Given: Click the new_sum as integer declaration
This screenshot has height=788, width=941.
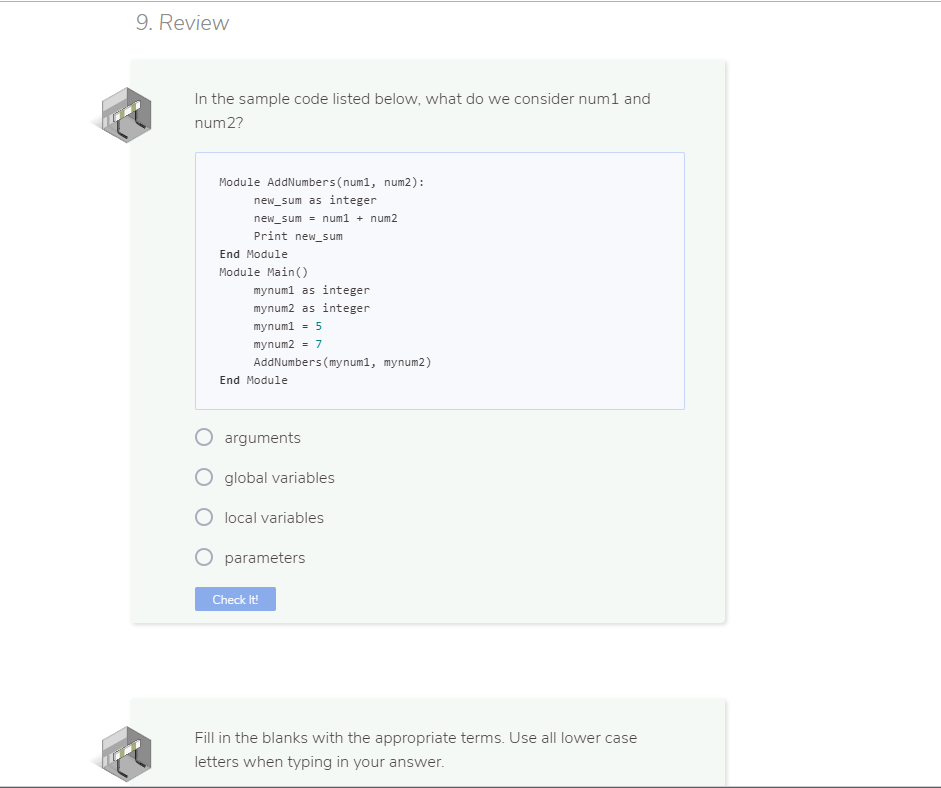Looking at the screenshot, I should pyautogui.click(x=315, y=200).
